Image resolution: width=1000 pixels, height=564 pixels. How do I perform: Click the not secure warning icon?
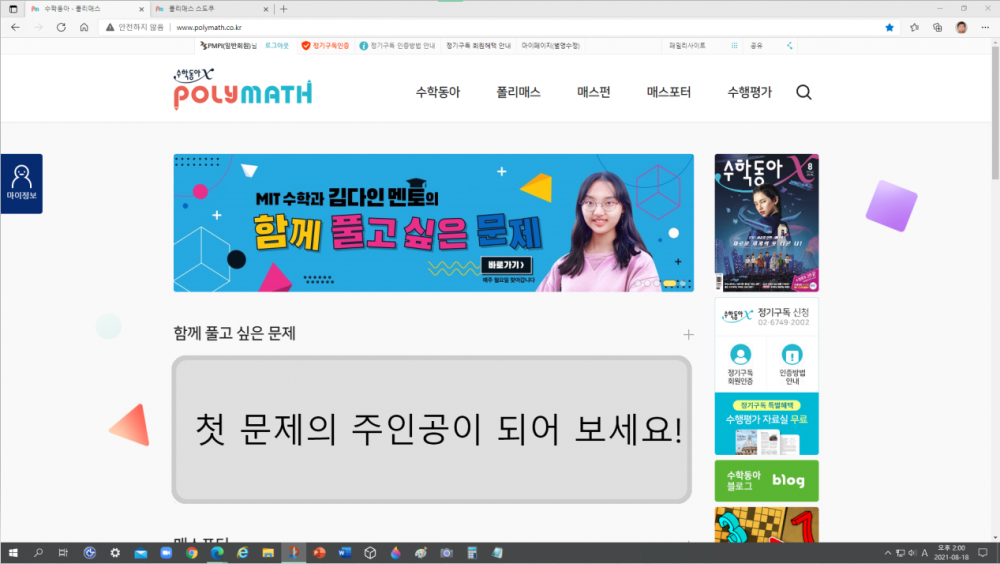coord(110,27)
